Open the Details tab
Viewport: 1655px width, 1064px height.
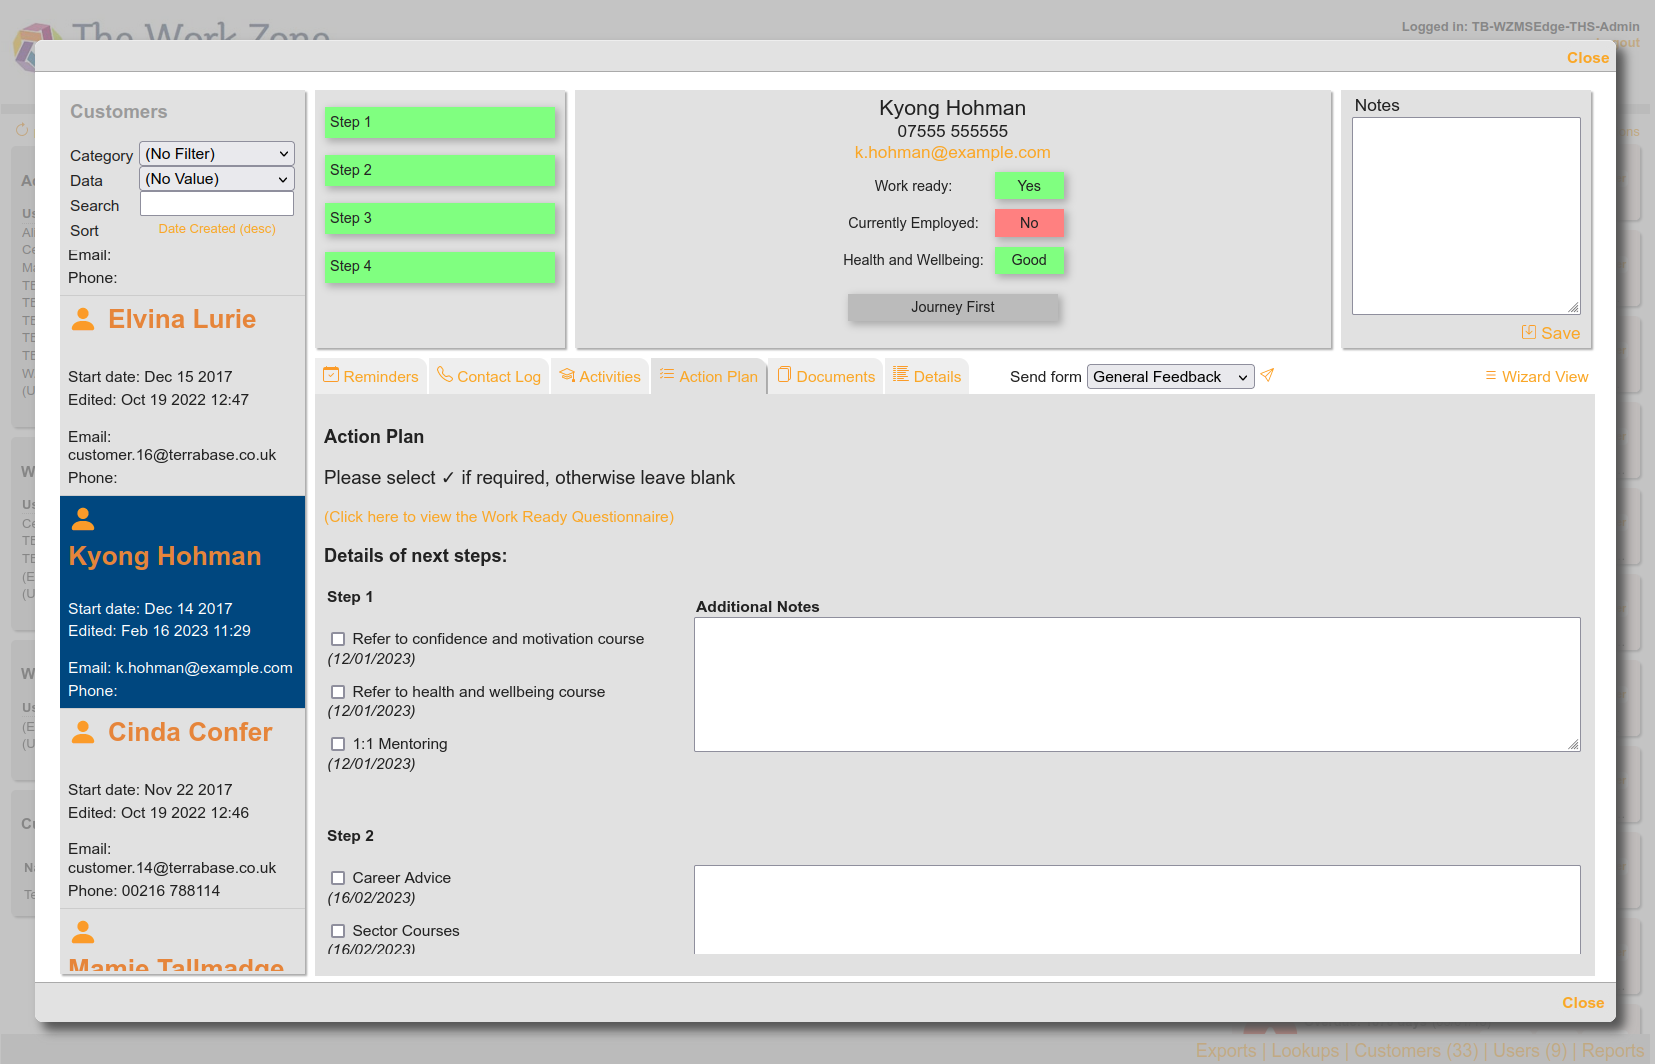click(927, 377)
